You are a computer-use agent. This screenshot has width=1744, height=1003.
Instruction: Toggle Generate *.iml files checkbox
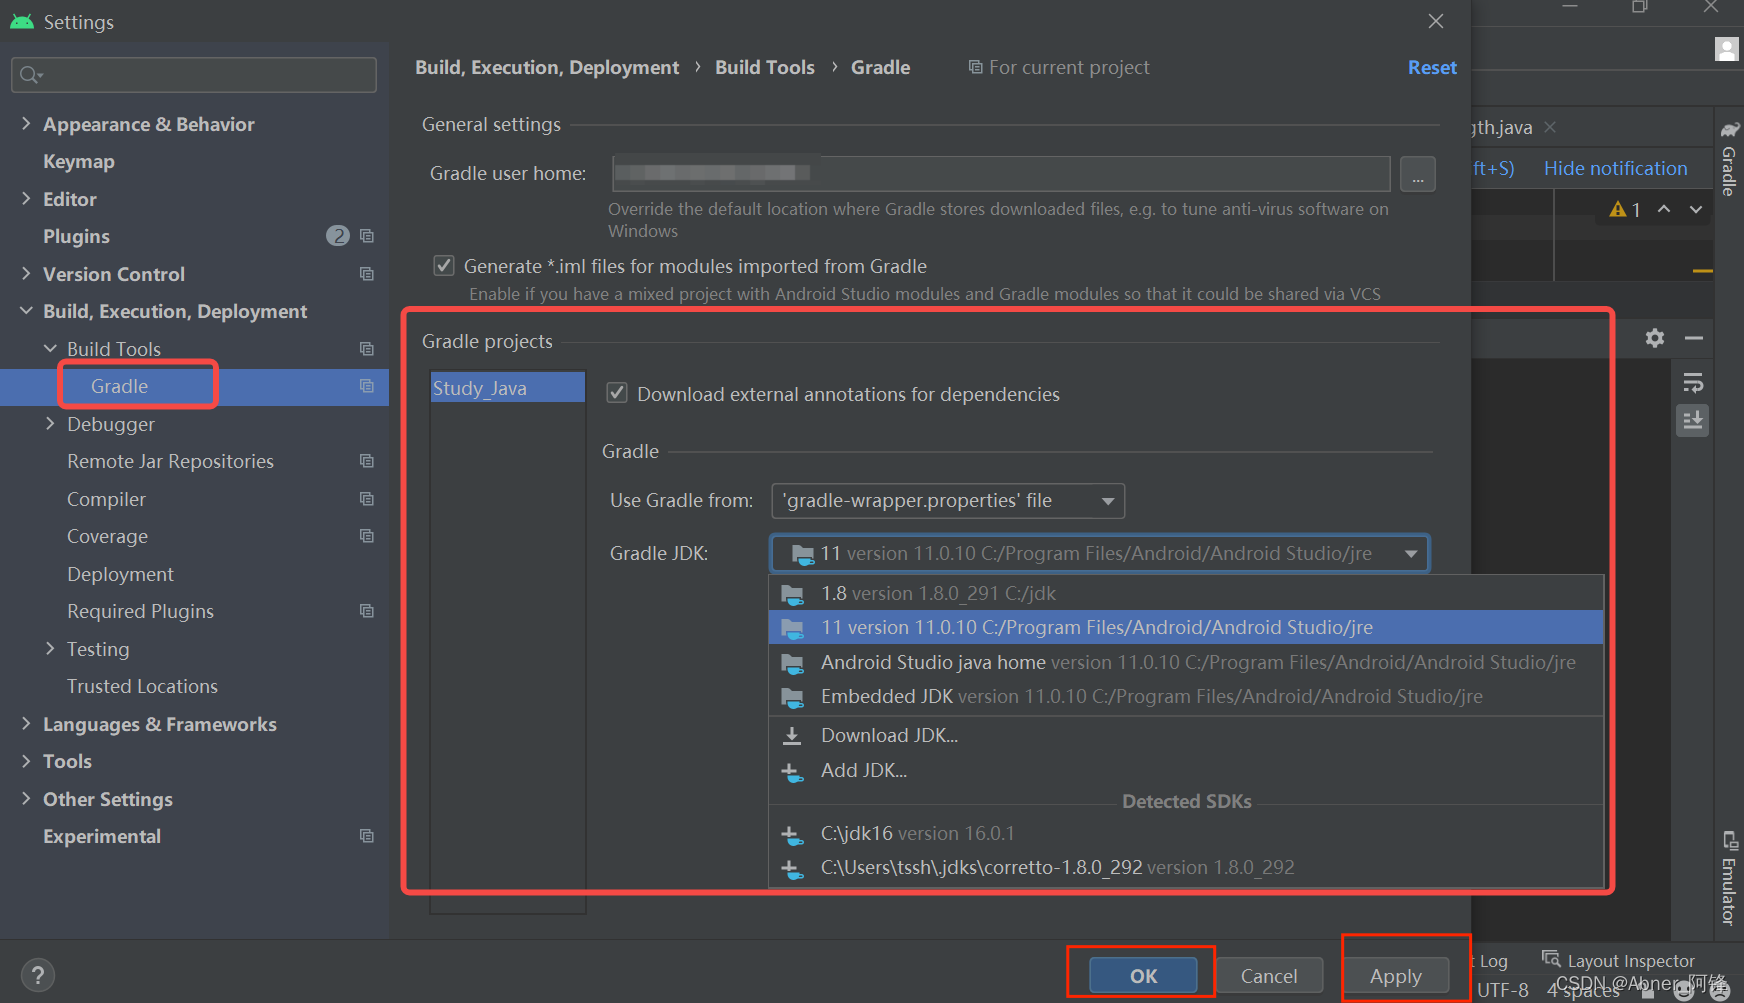point(444,266)
